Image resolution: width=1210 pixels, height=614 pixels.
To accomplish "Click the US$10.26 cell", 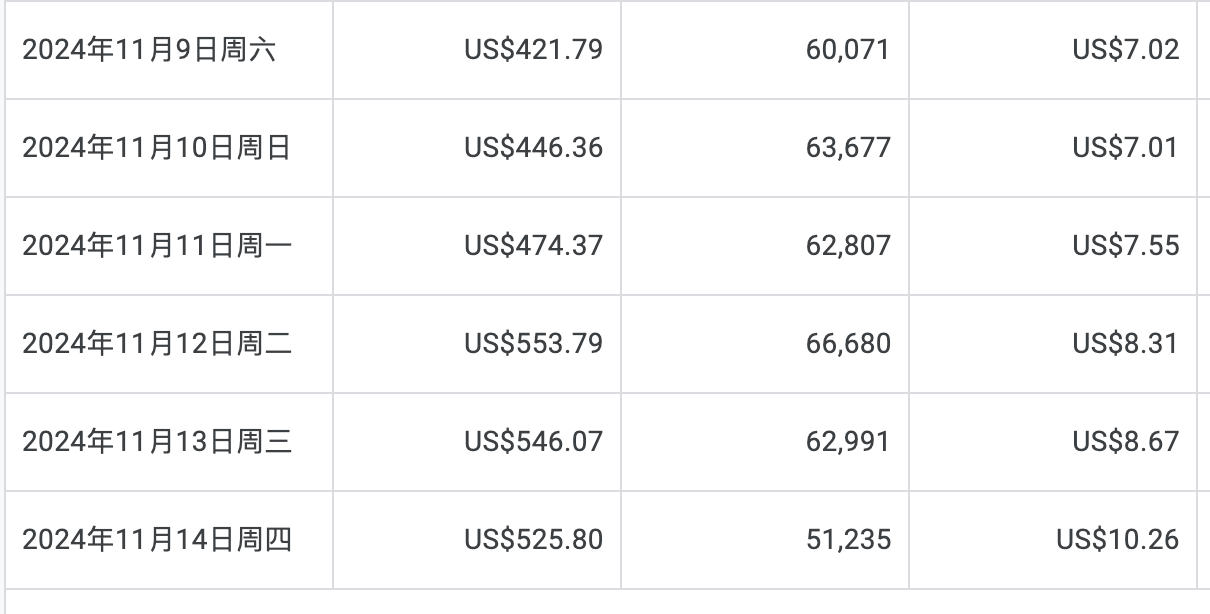I will coord(1053,540).
